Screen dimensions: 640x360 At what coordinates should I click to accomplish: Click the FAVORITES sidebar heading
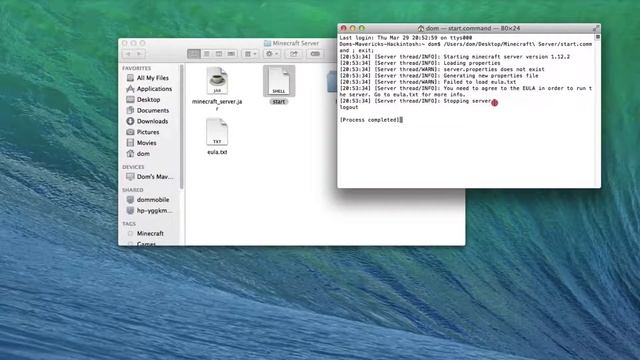[x=137, y=68]
